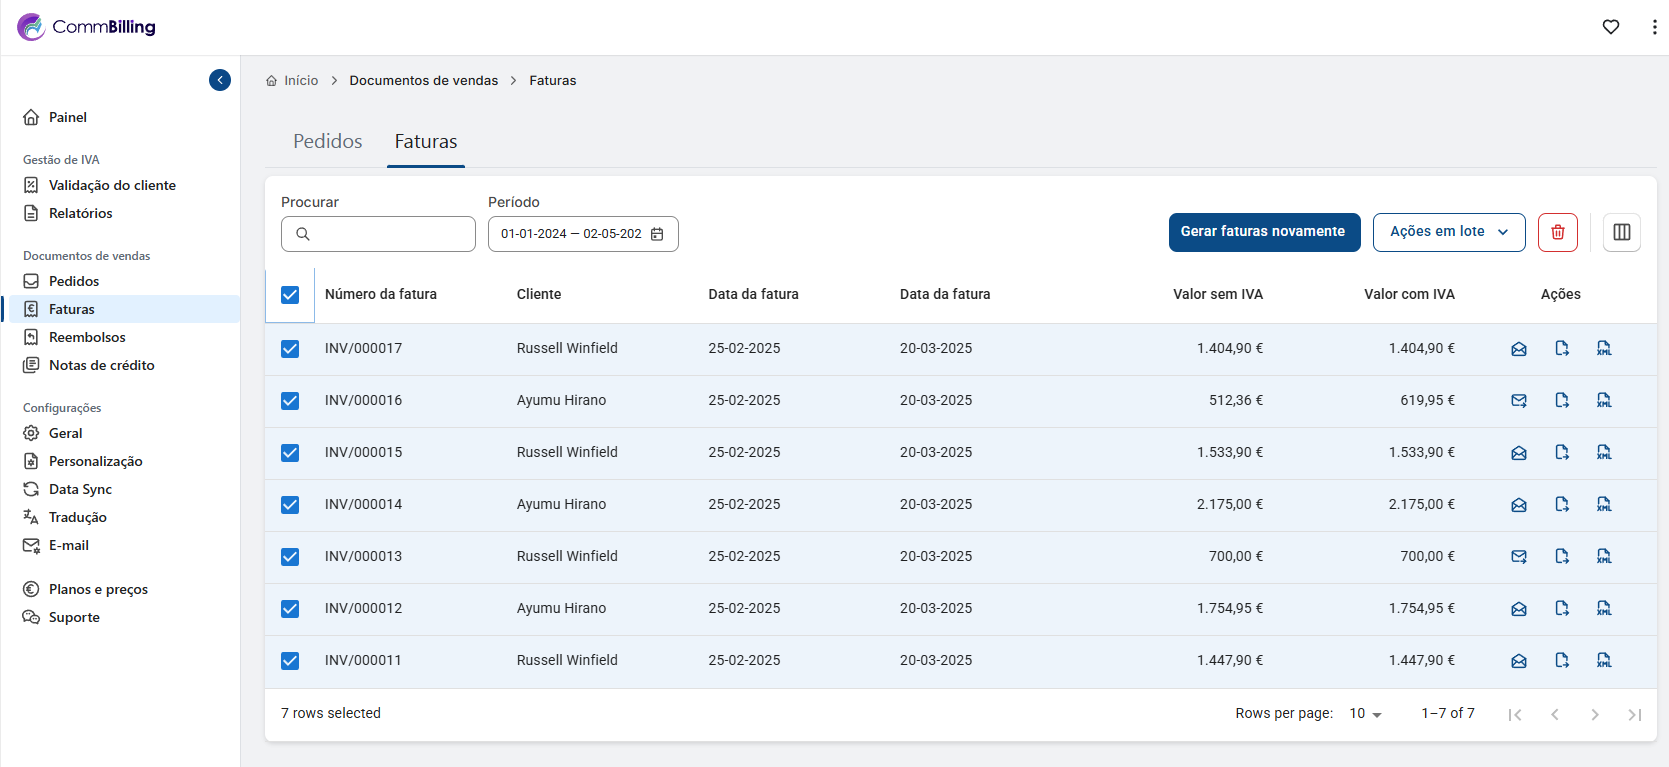Screen dimensions: 1669x767
Task: Open the Período date range picker
Action: click(x=572, y=234)
